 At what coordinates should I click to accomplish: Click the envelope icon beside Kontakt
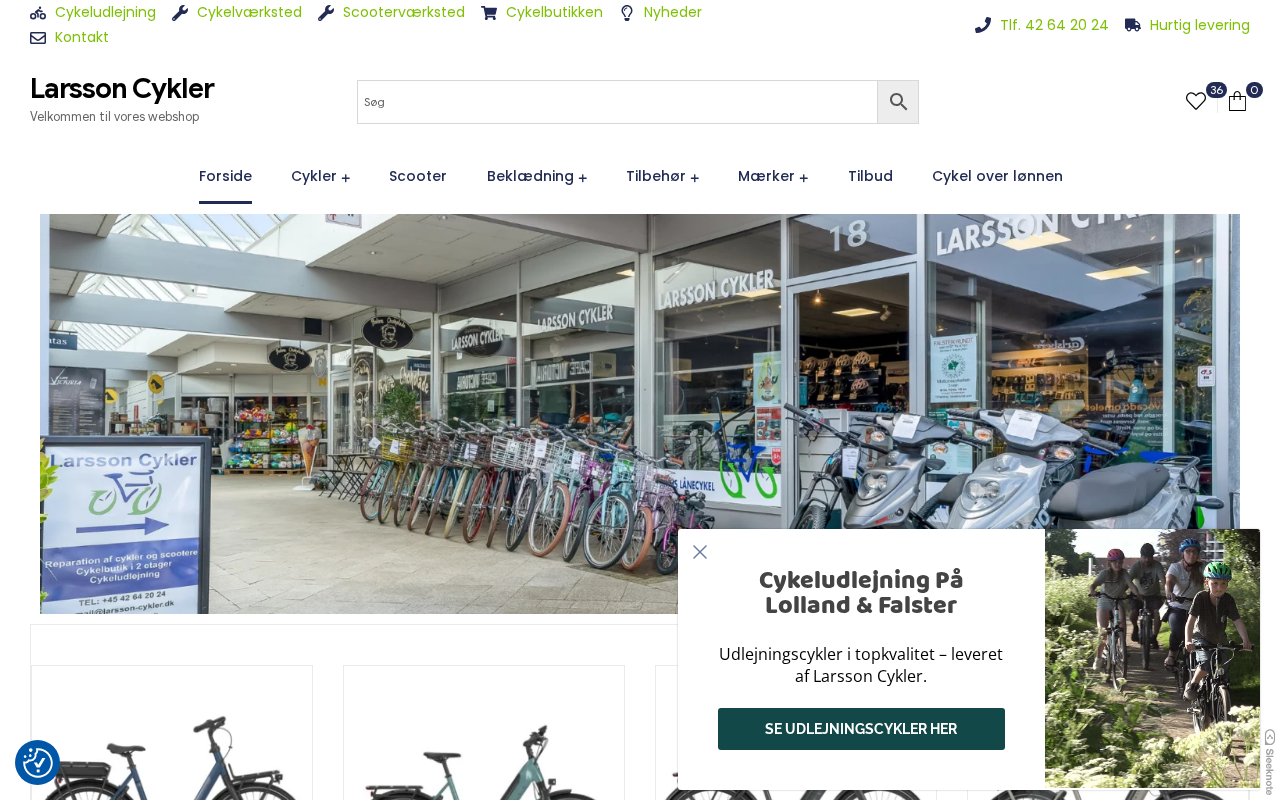tap(38, 38)
